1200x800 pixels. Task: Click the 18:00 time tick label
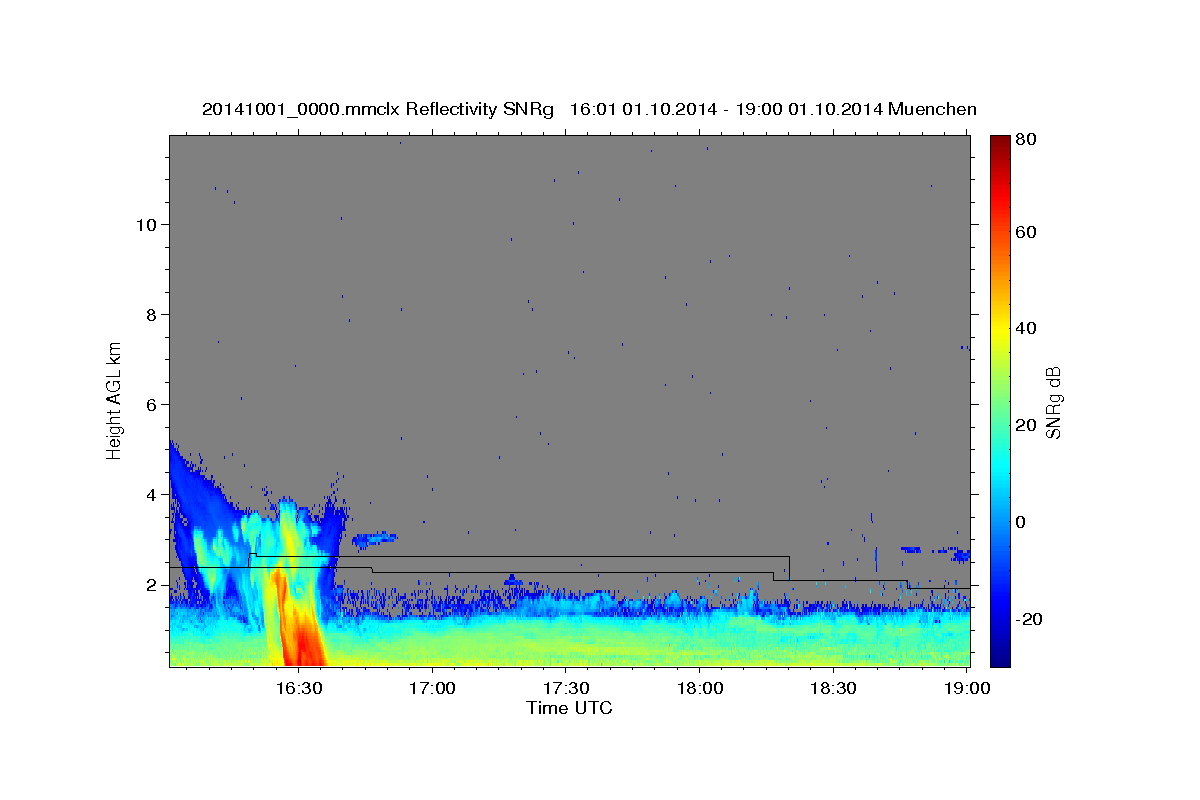click(699, 689)
